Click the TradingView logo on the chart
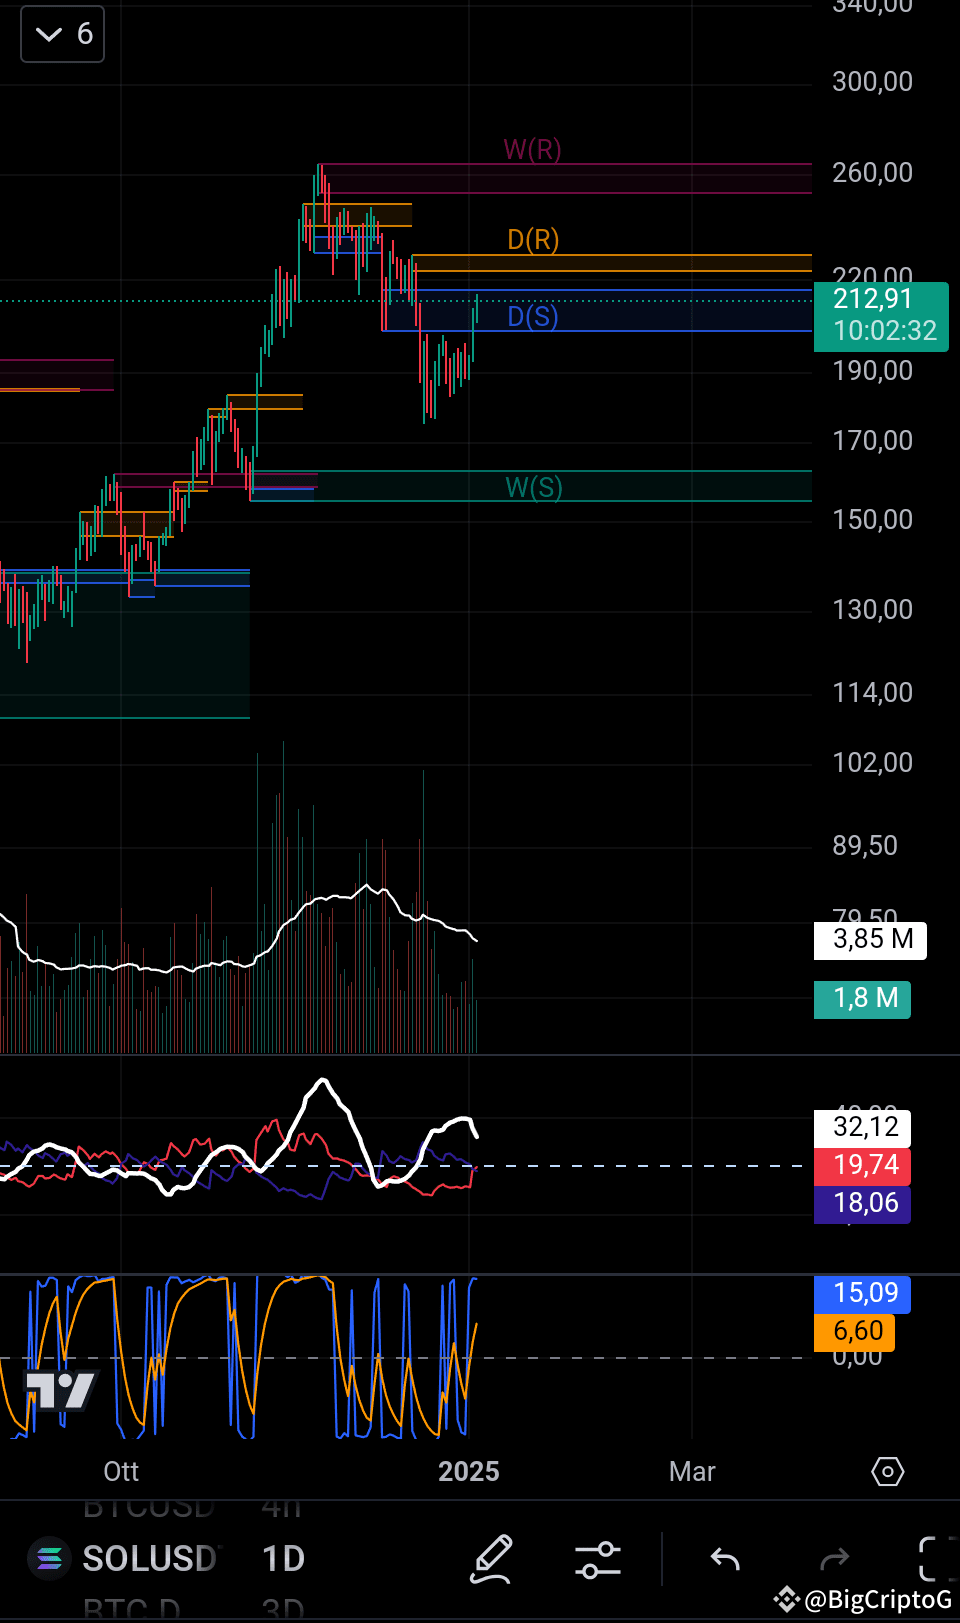 pyautogui.click(x=60, y=1389)
